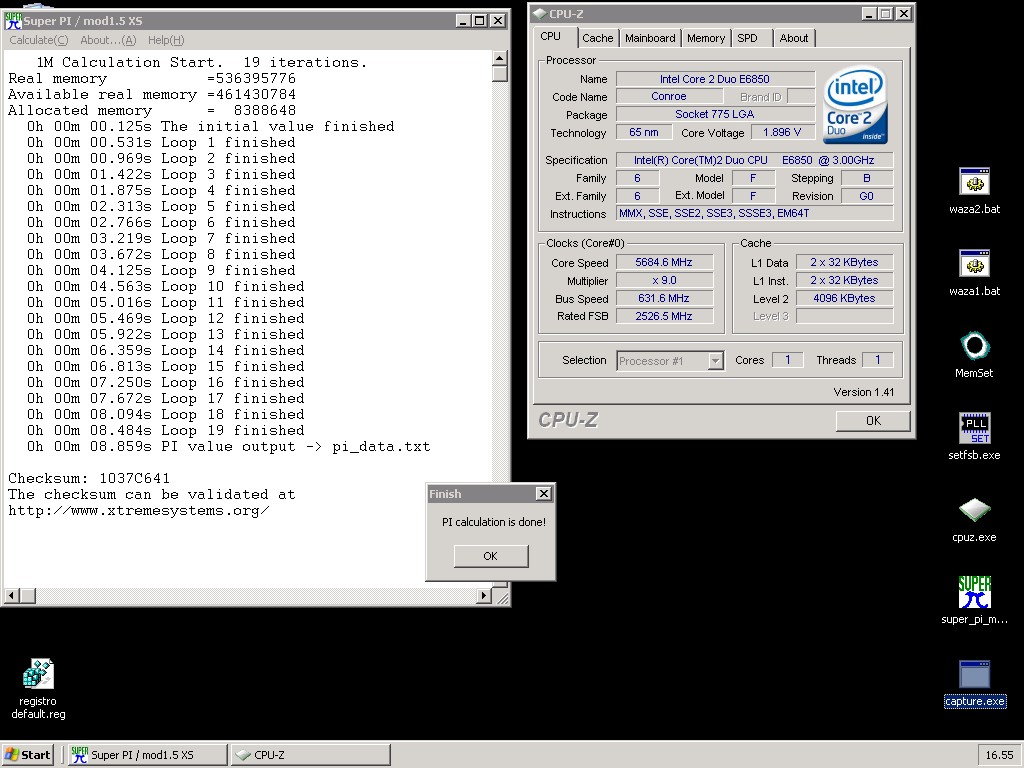Click the xtremesystems.org URL text

click(x=138, y=511)
